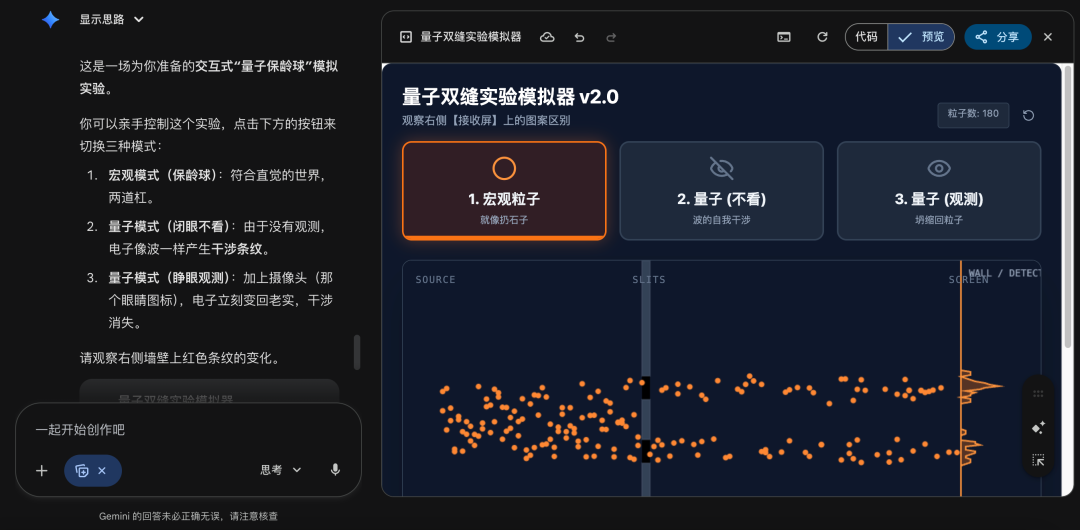Screen dimensions: 1080x530
Task: Click the cloud saved status icon
Action: coord(547,37)
